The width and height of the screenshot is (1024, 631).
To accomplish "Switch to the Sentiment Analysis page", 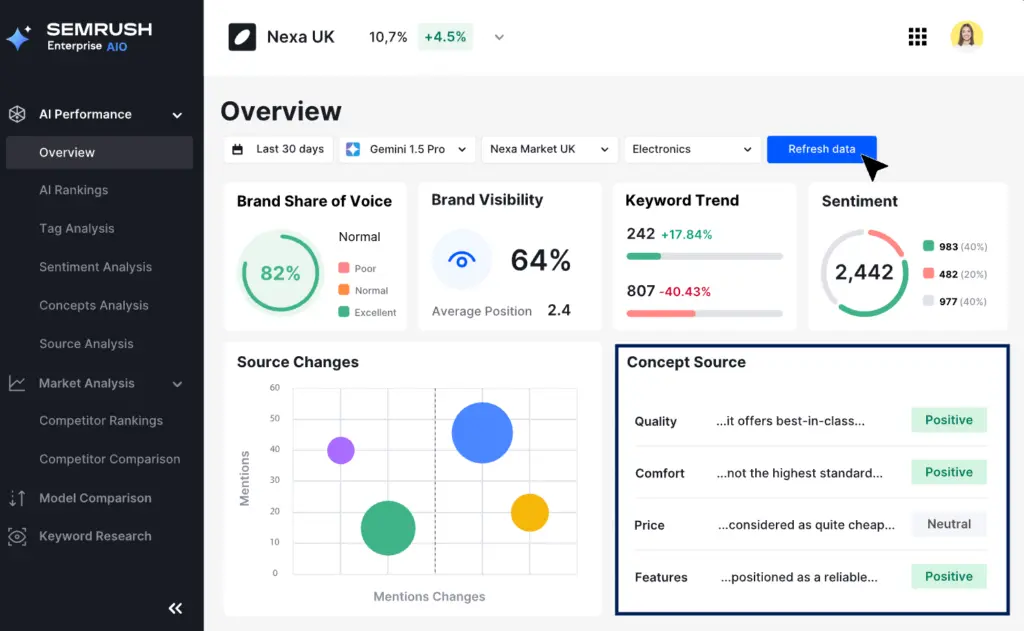I will 95,267.
